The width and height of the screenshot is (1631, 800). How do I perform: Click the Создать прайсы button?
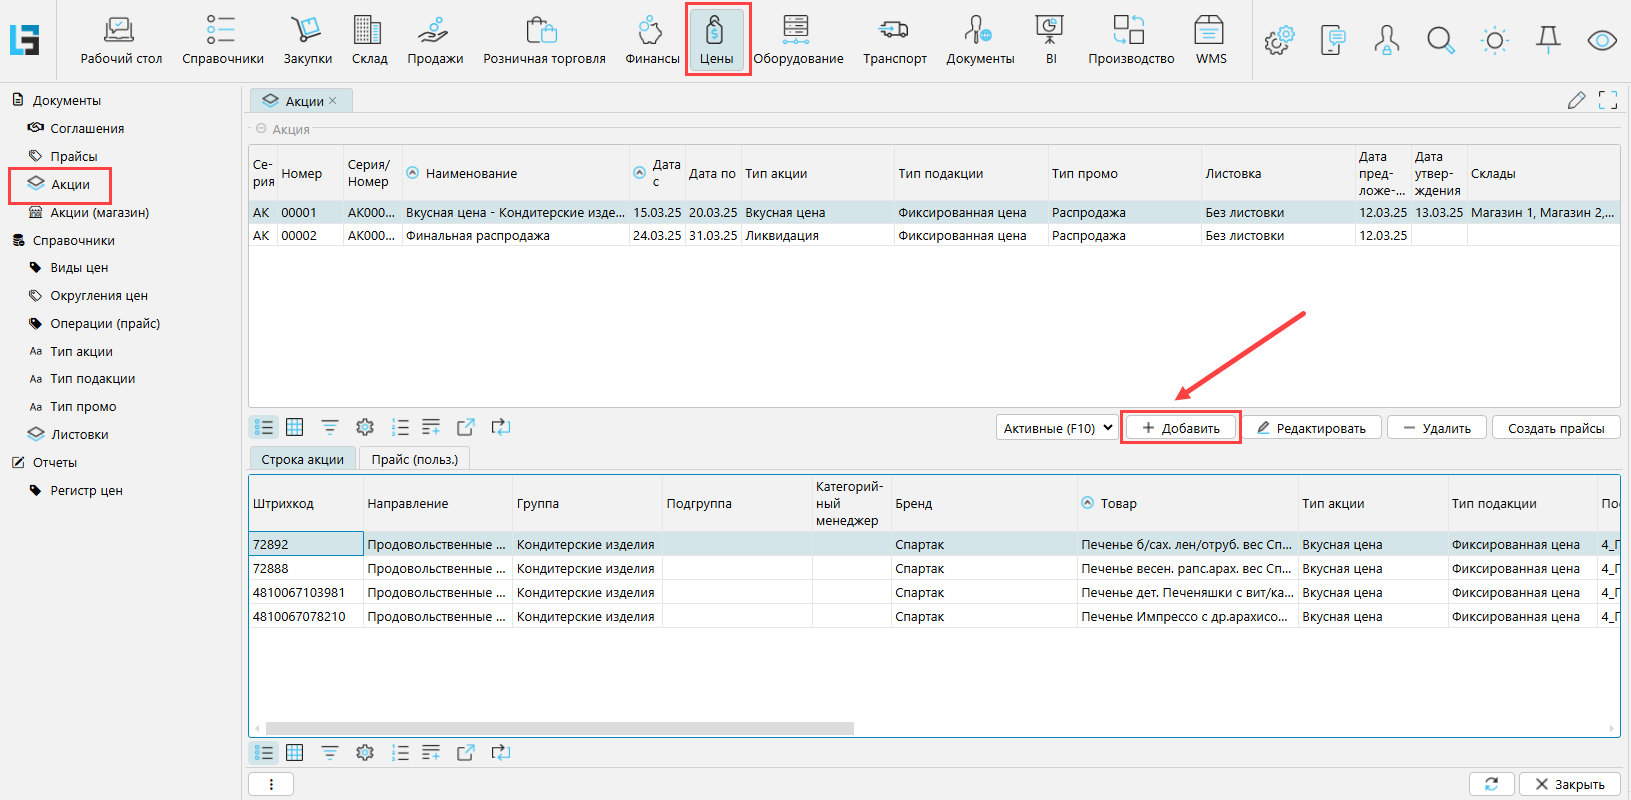coord(1555,428)
